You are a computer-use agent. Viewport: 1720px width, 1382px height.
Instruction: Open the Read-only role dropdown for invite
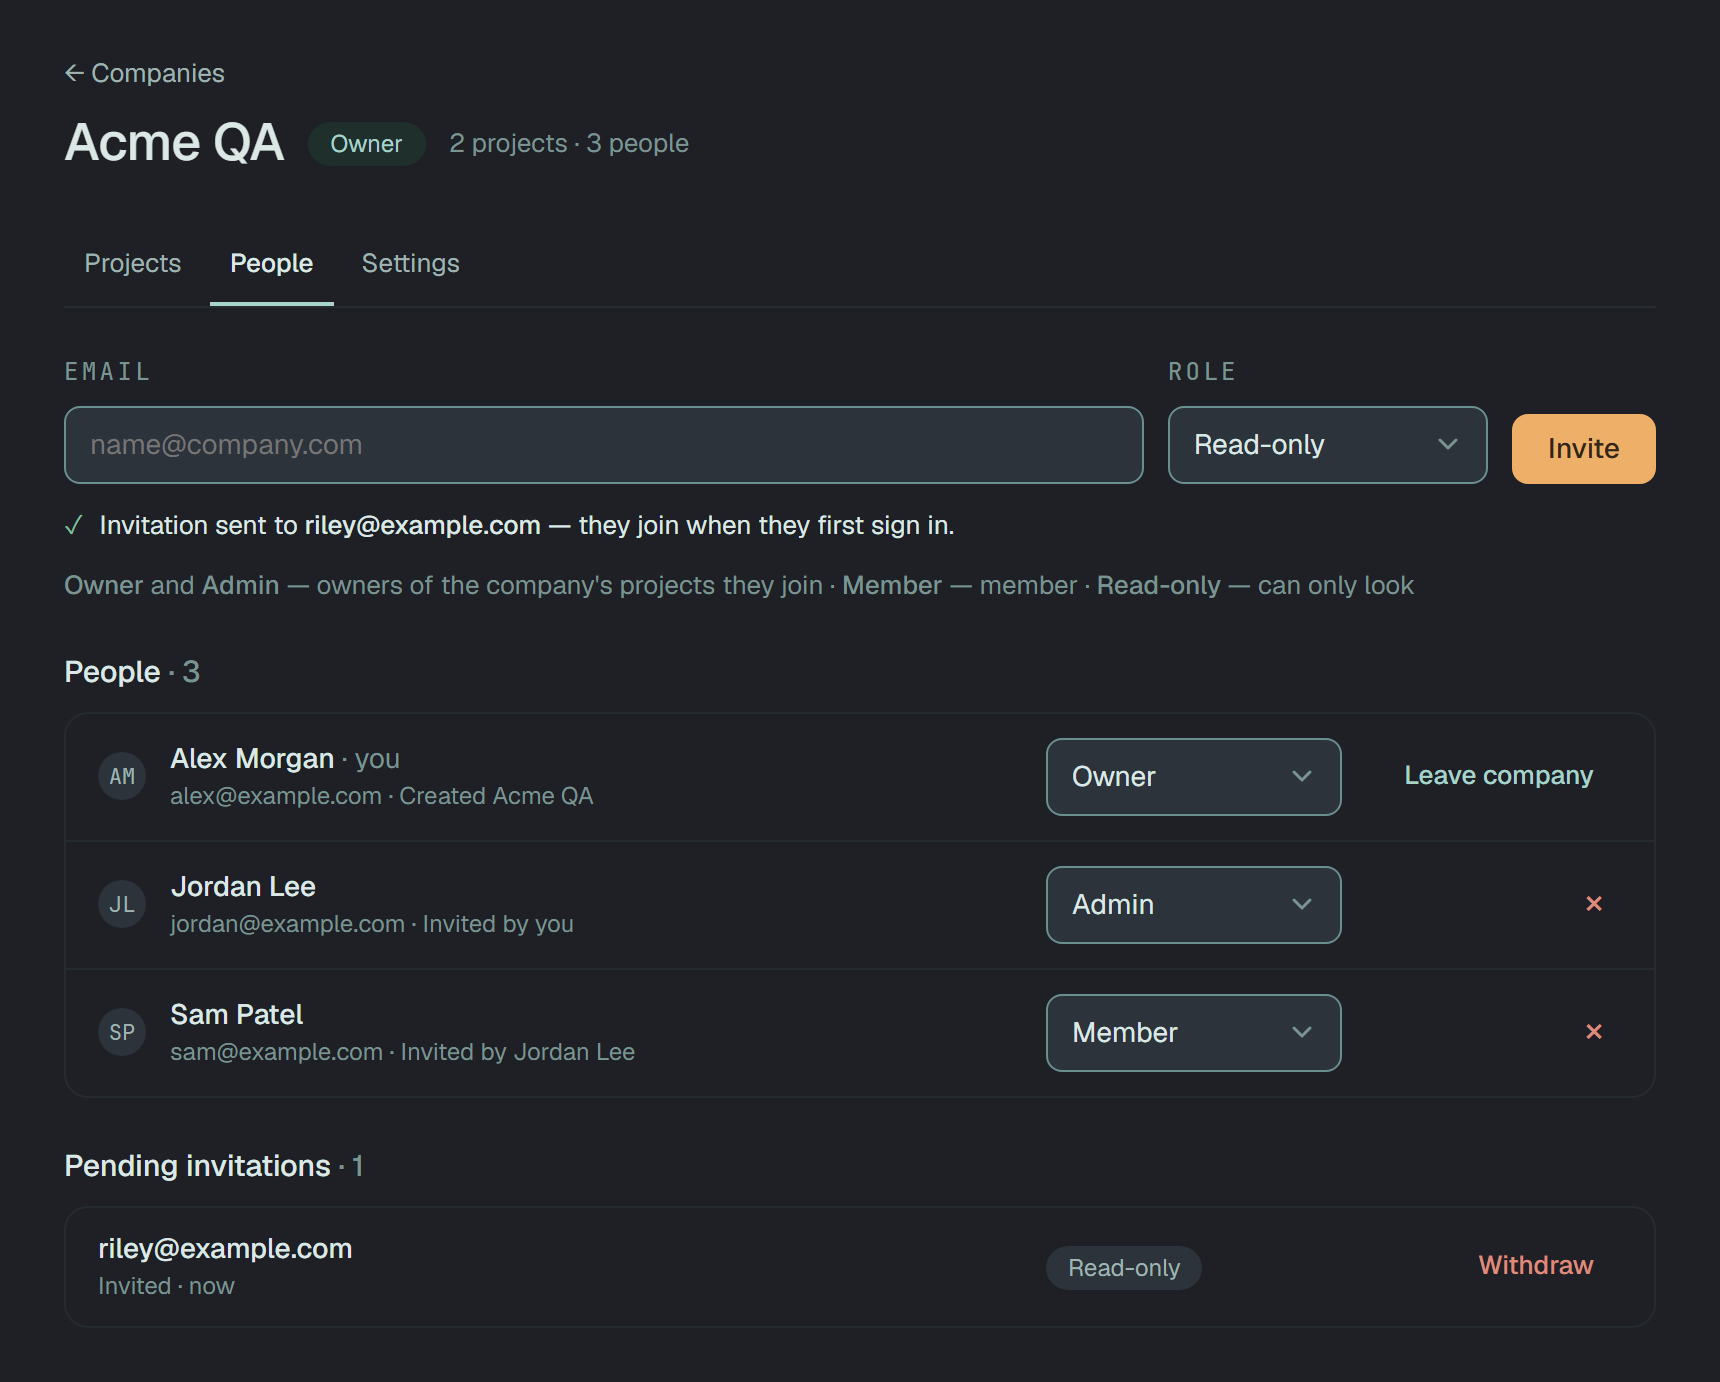1327,445
